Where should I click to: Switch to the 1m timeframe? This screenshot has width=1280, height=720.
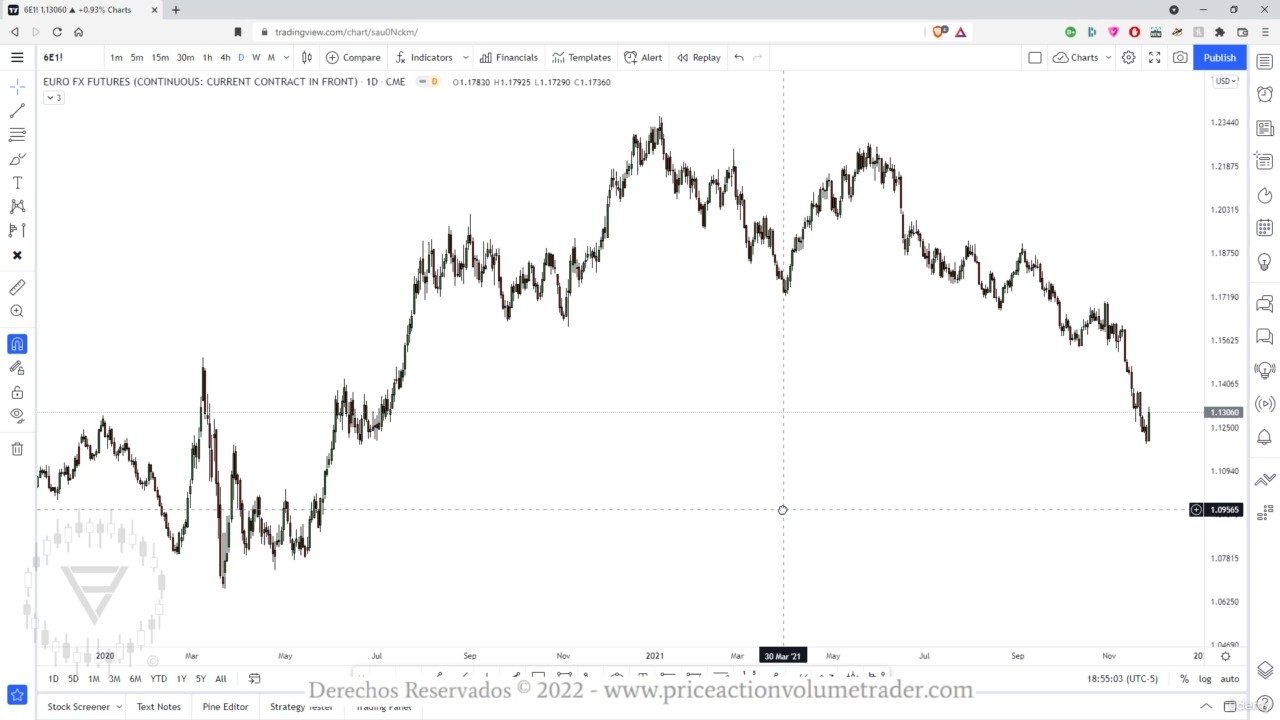pos(116,57)
